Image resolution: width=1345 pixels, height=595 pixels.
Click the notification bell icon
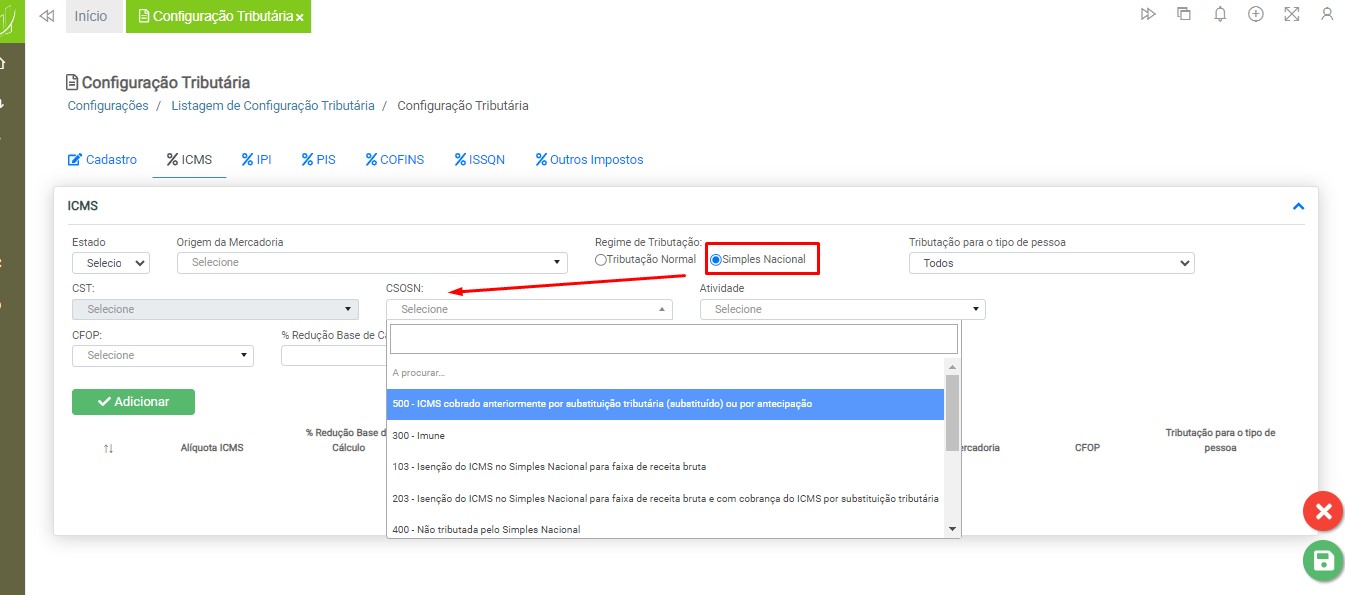pyautogui.click(x=1220, y=14)
